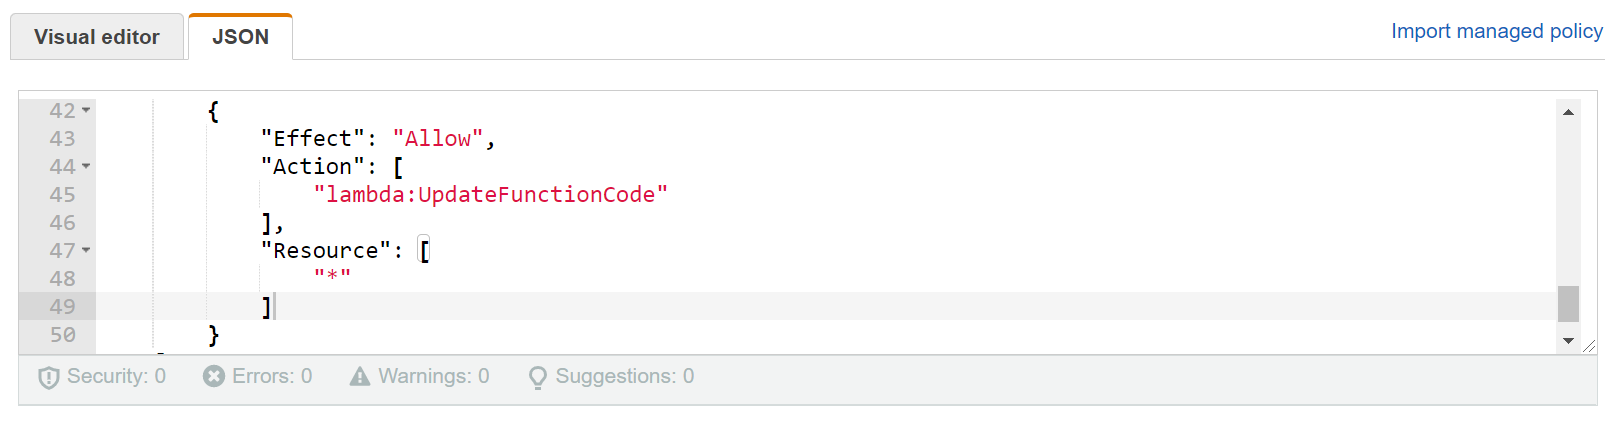Place cursor on the lambda:UpdateFunctionCode string
This screenshot has width=1611, height=423.
(x=490, y=194)
